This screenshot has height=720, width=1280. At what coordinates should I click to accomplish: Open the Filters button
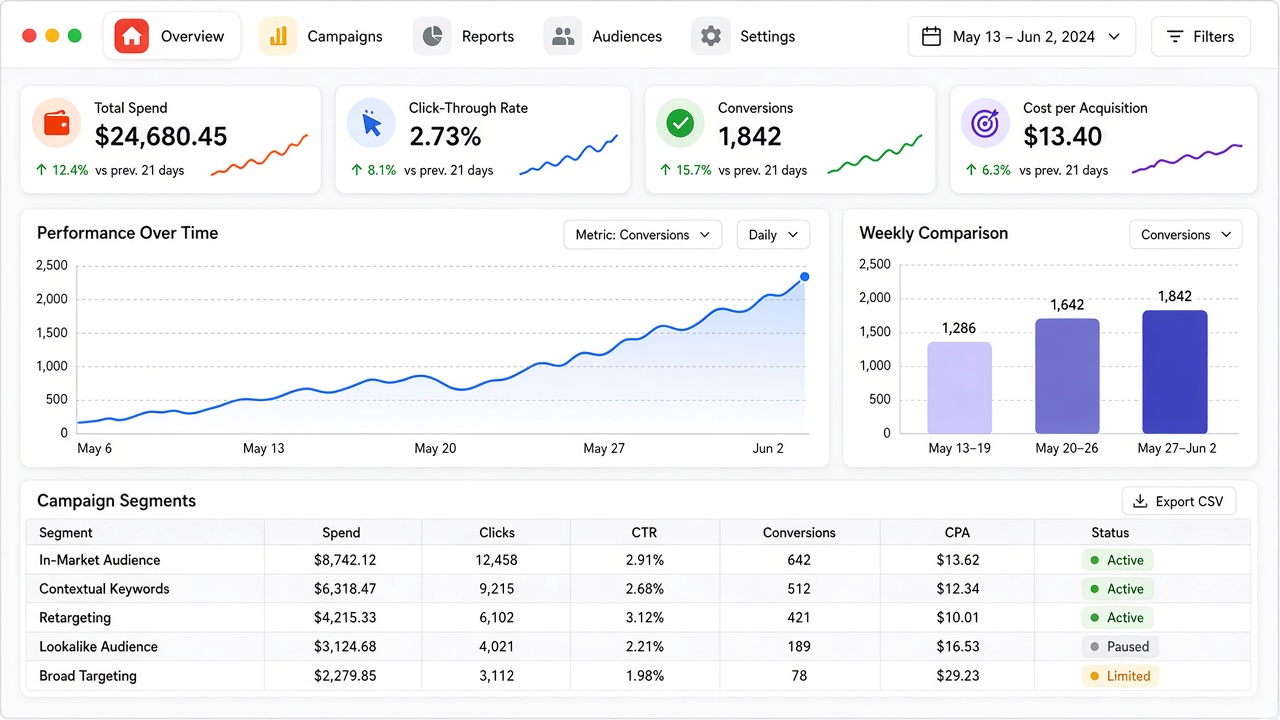(1201, 36)
